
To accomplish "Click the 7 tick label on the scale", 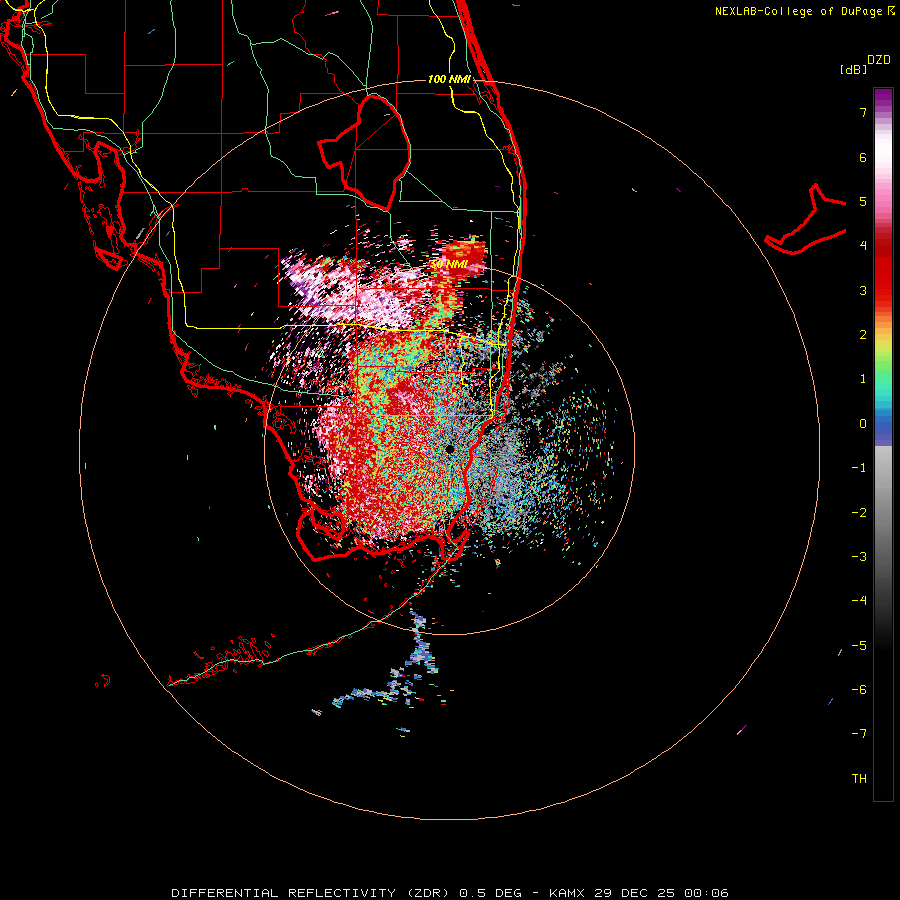I will pos(863,112).
